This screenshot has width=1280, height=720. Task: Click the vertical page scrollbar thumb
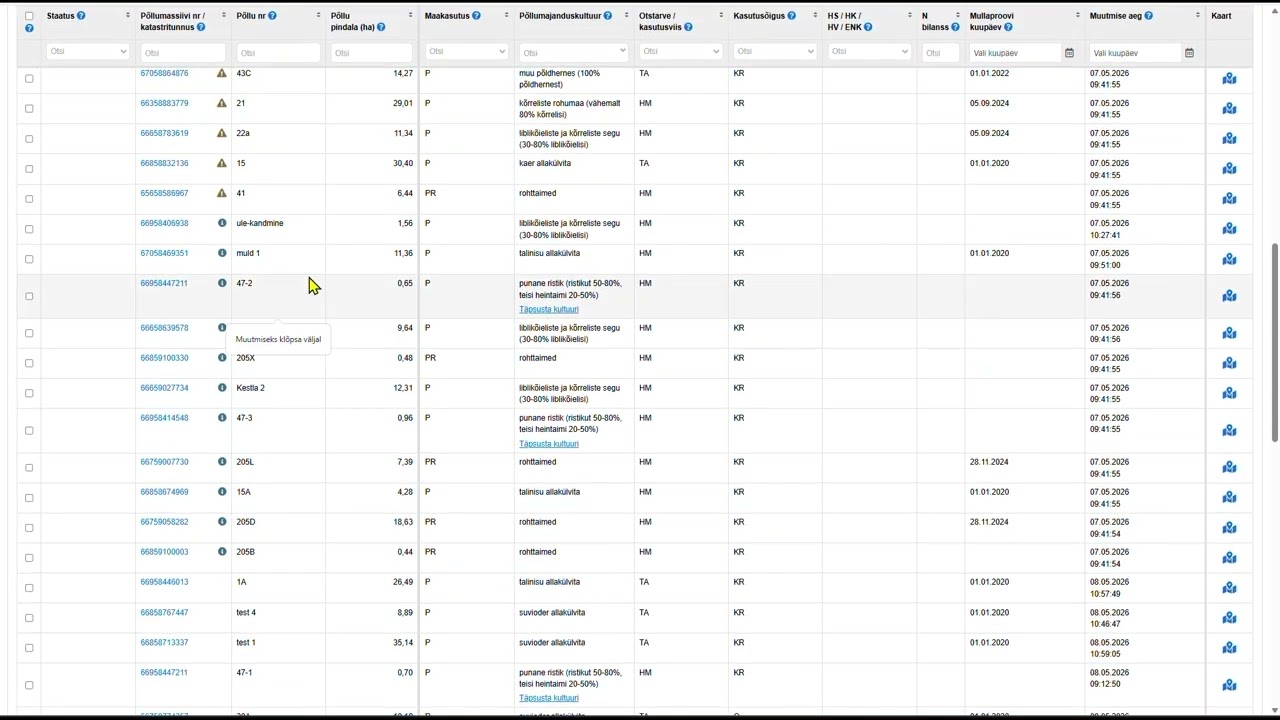(x=1275, y=342)
